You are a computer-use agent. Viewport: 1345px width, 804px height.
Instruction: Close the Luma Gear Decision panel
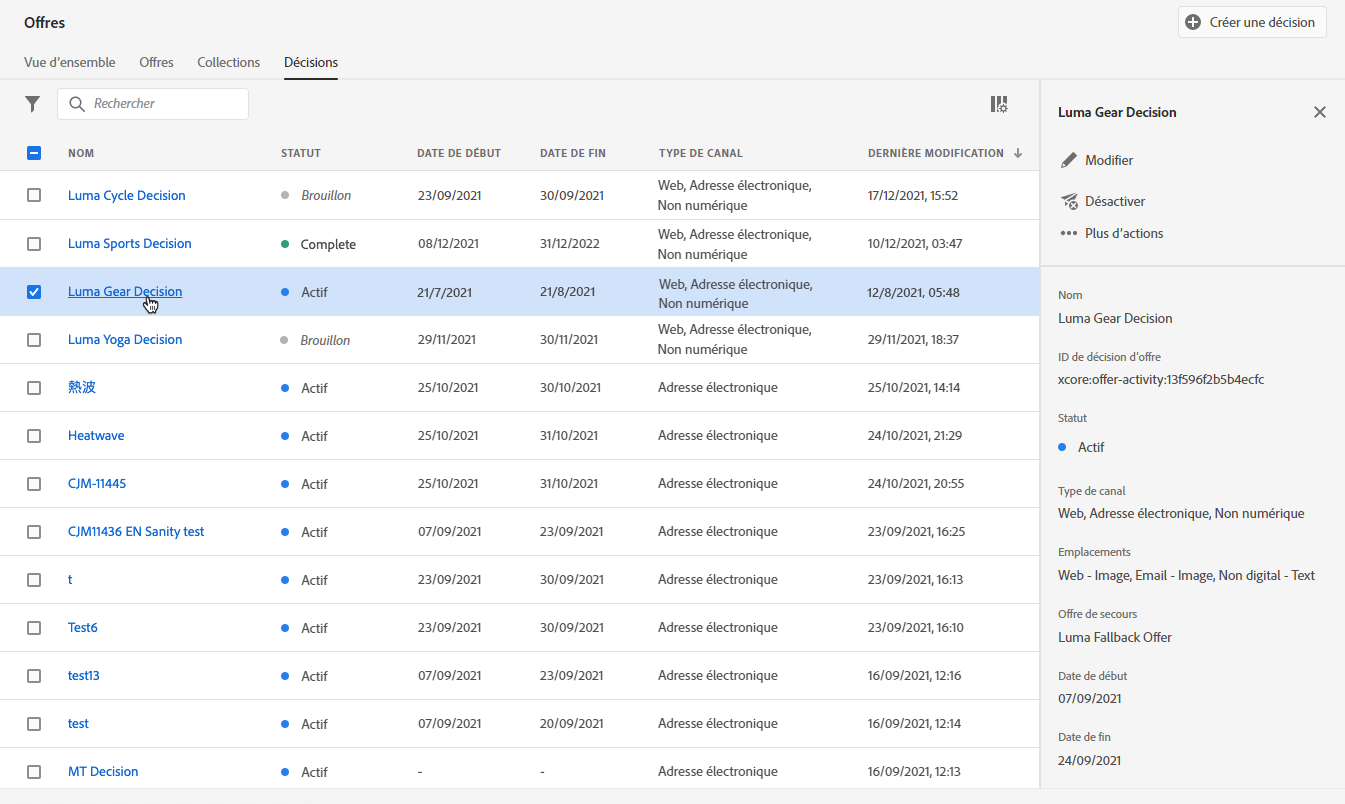(x=1319, y=112)
